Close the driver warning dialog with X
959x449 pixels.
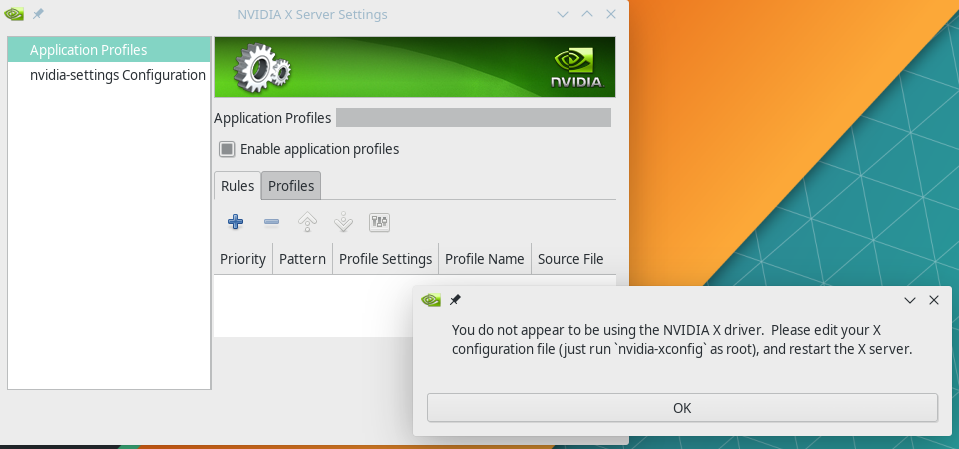[x=934, y=300]
